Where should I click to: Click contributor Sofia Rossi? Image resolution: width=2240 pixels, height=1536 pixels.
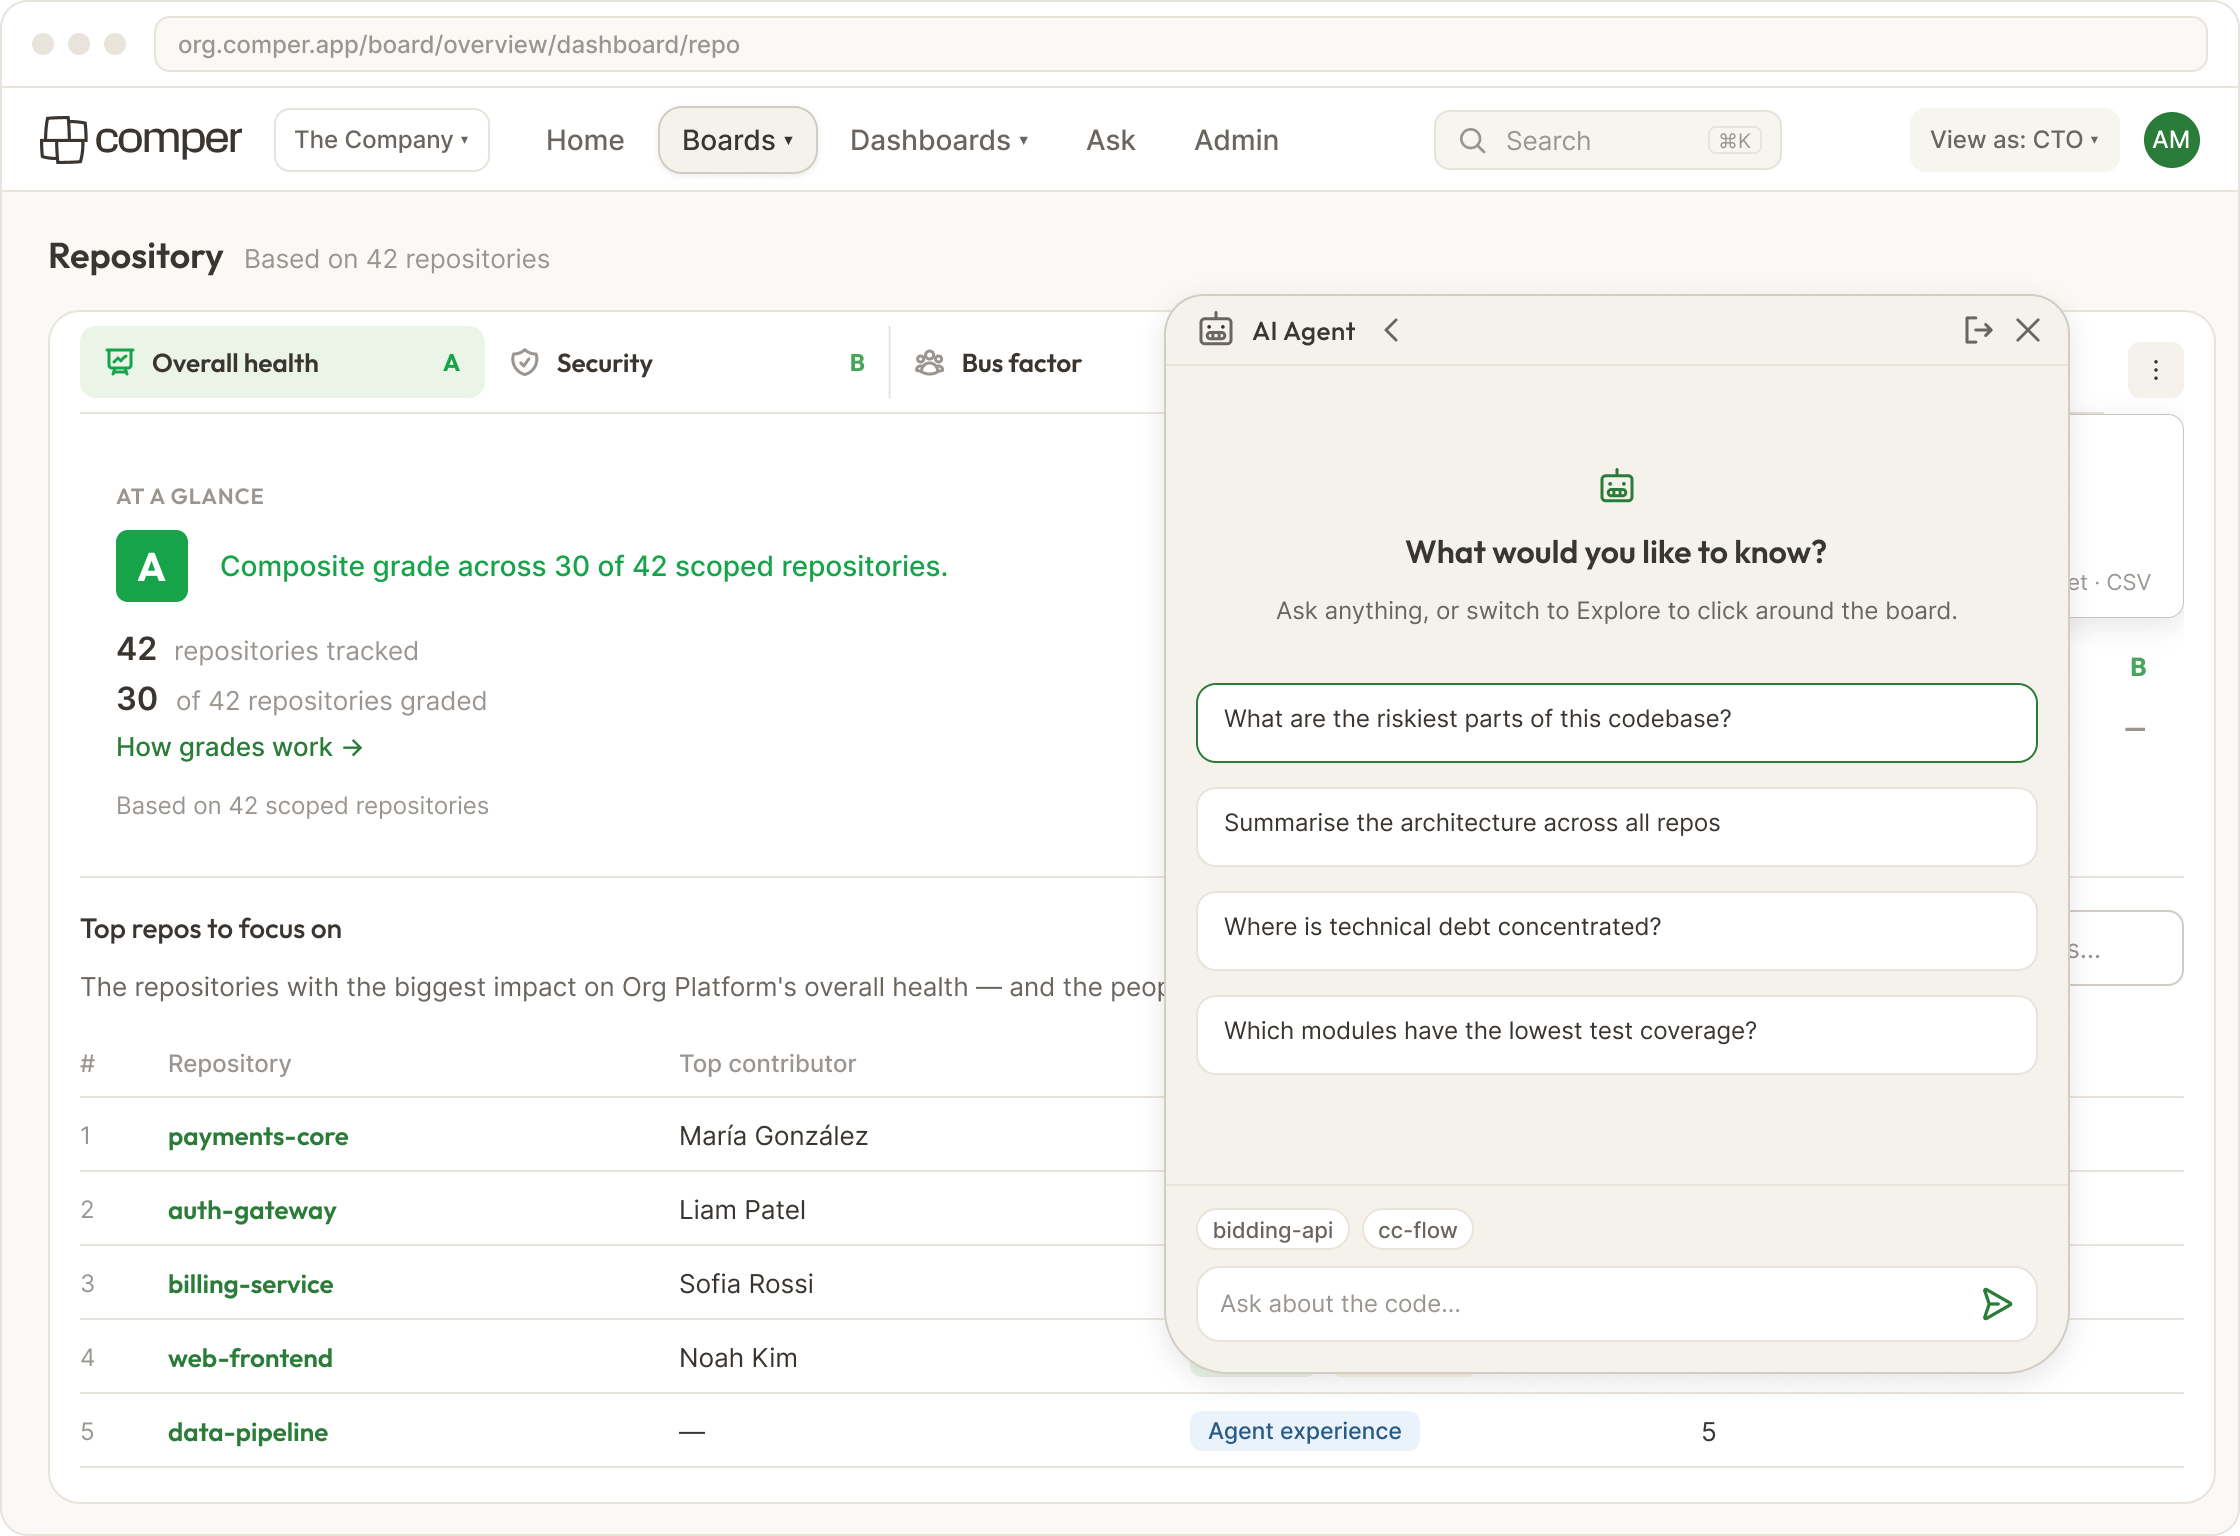pos(746,1284)
